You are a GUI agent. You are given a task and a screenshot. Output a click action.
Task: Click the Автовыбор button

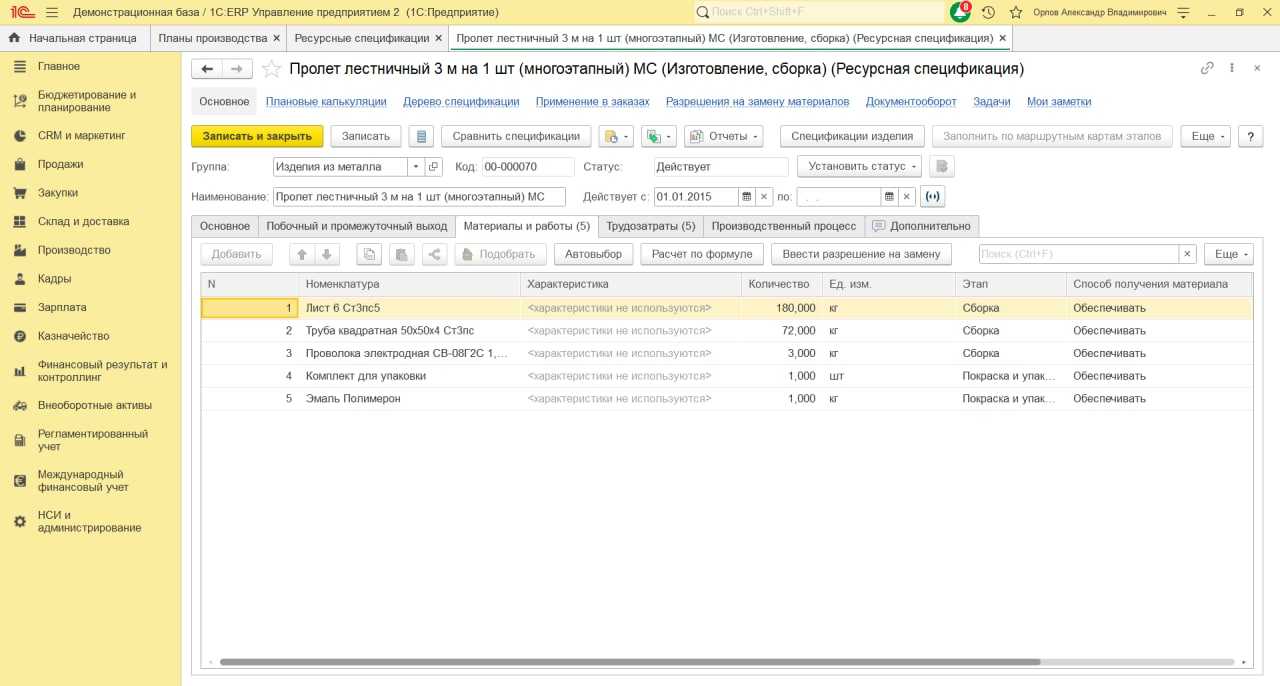coord(593,254)
